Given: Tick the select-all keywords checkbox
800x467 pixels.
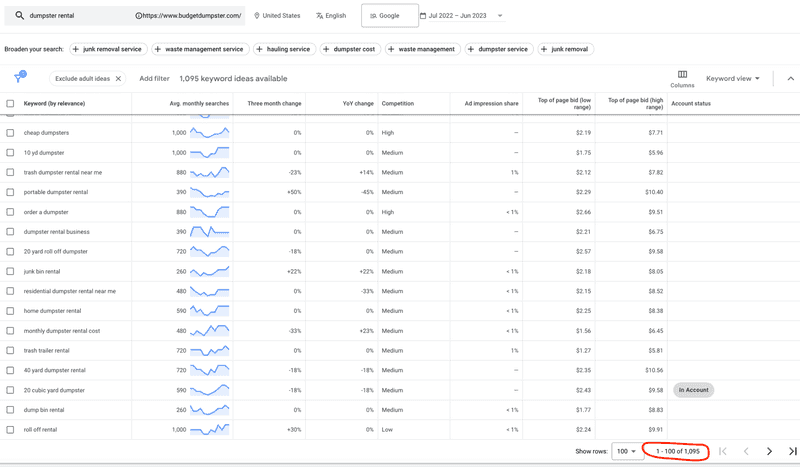Looking at the screenshot, I should (x=11, y=103).
